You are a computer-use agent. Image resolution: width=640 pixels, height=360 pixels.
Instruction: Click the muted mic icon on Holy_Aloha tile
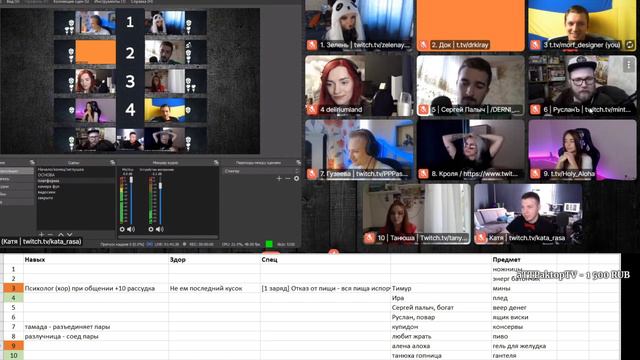(535, 174)
